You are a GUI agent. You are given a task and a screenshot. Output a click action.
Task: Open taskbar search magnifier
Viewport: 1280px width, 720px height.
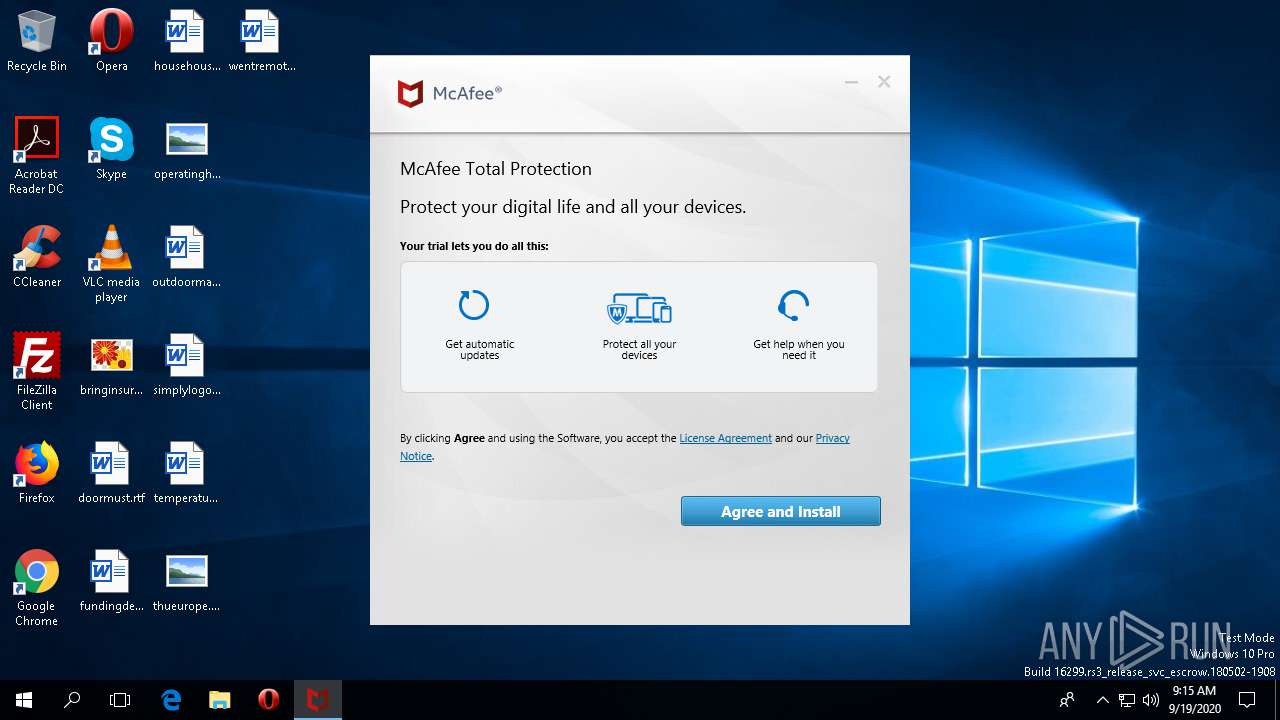(x=72, y=700)
